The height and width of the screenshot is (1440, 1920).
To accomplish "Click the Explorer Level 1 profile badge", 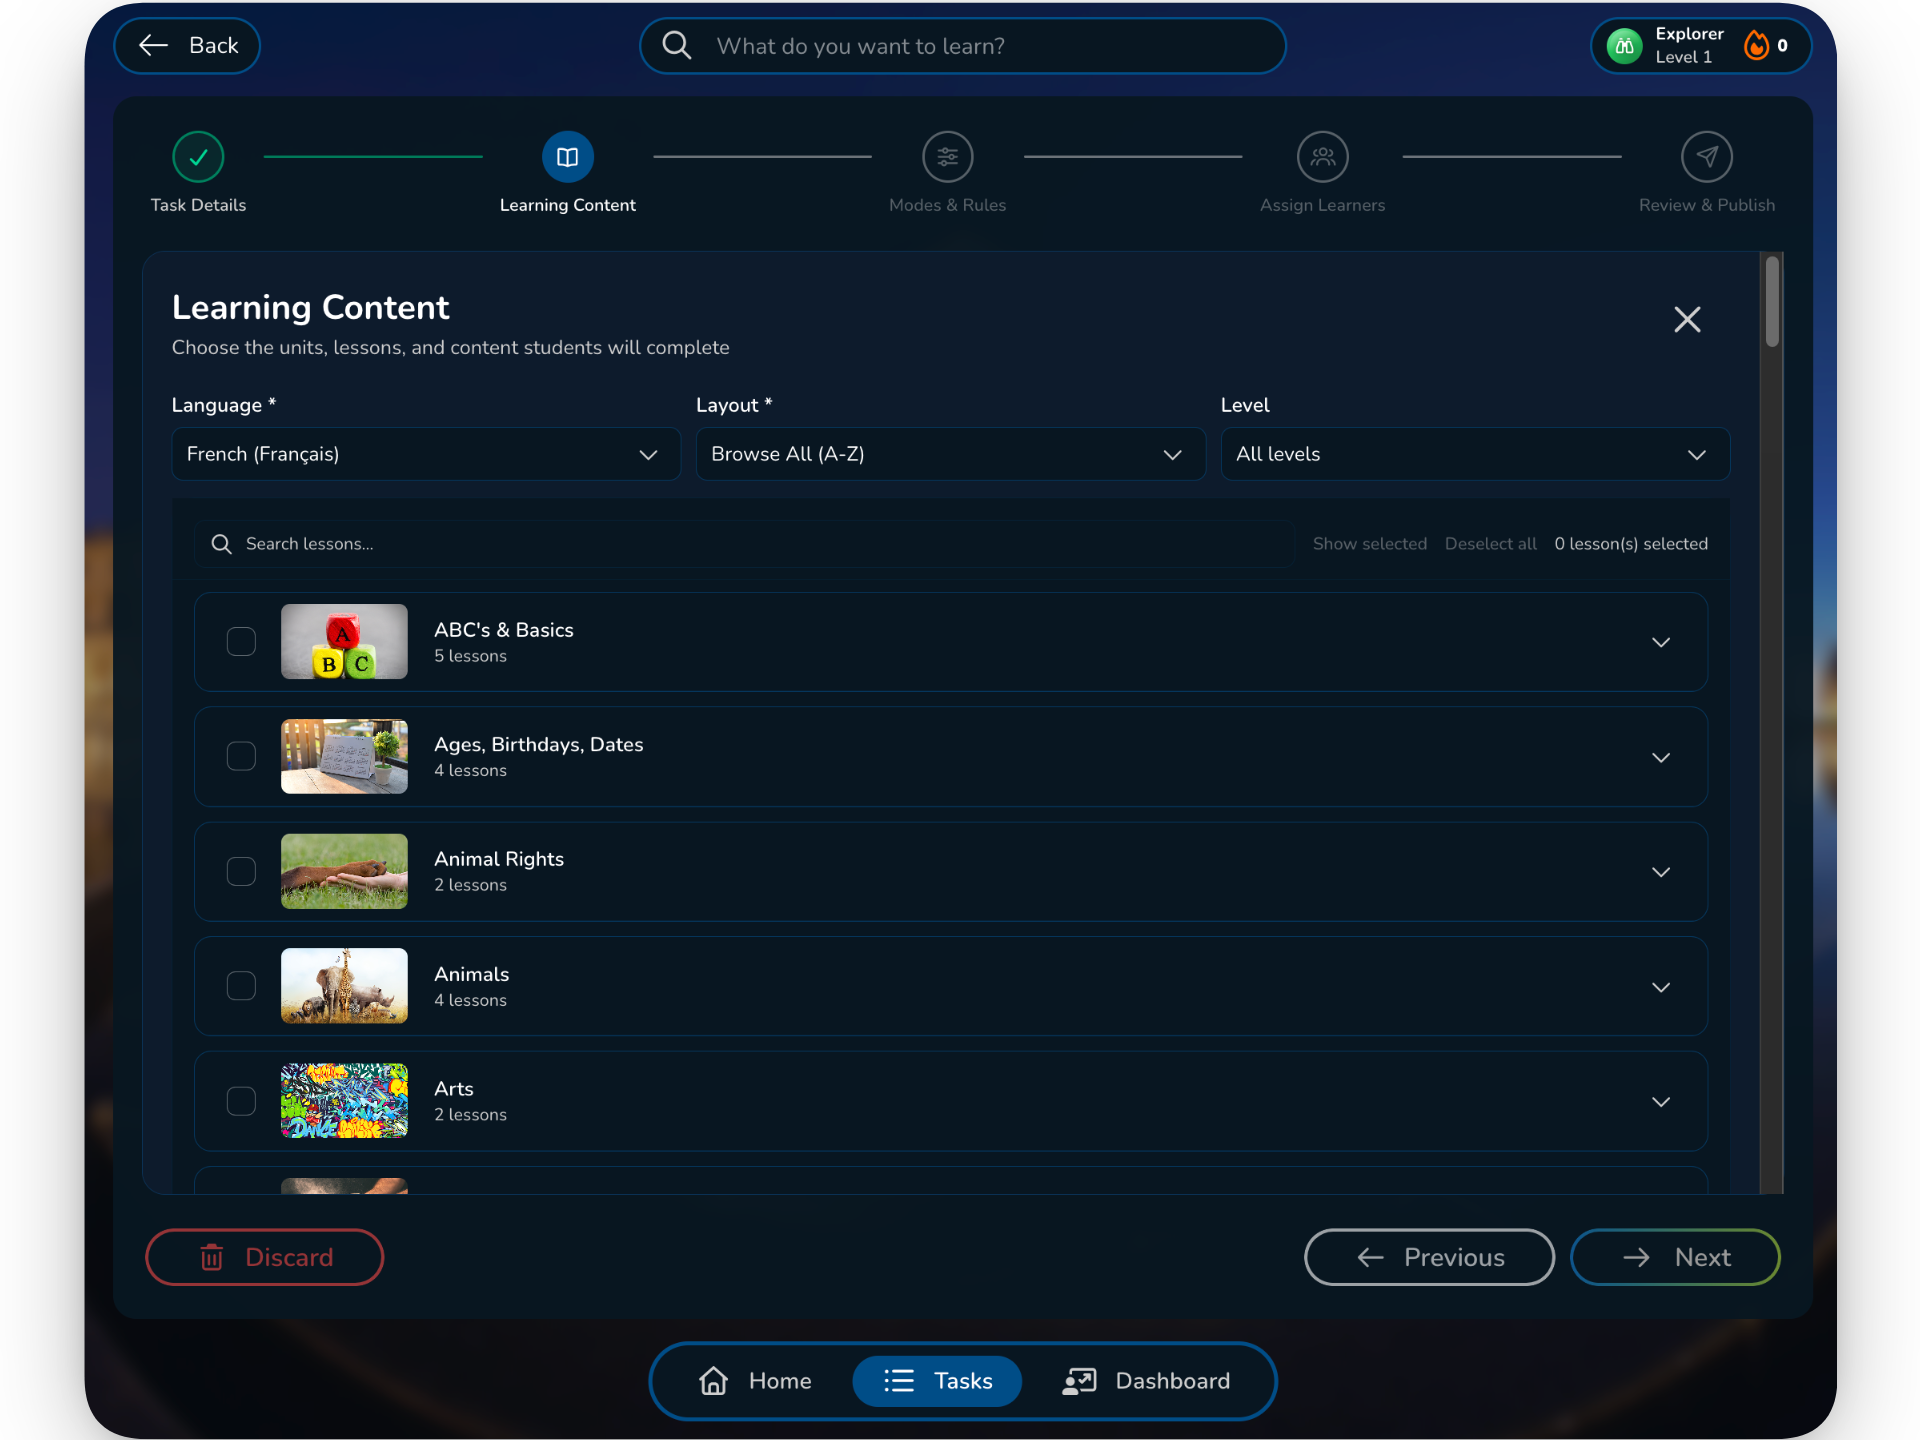I will [1700, 46].
